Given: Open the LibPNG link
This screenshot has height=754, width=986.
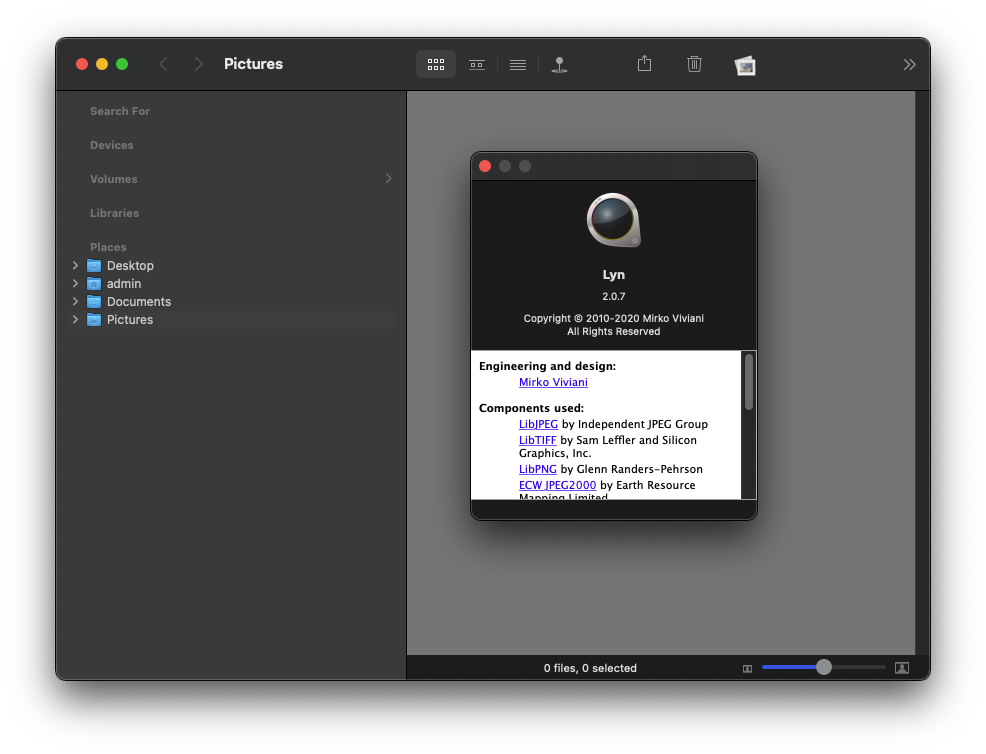Looking at the screenshot, I should [538, 468].
